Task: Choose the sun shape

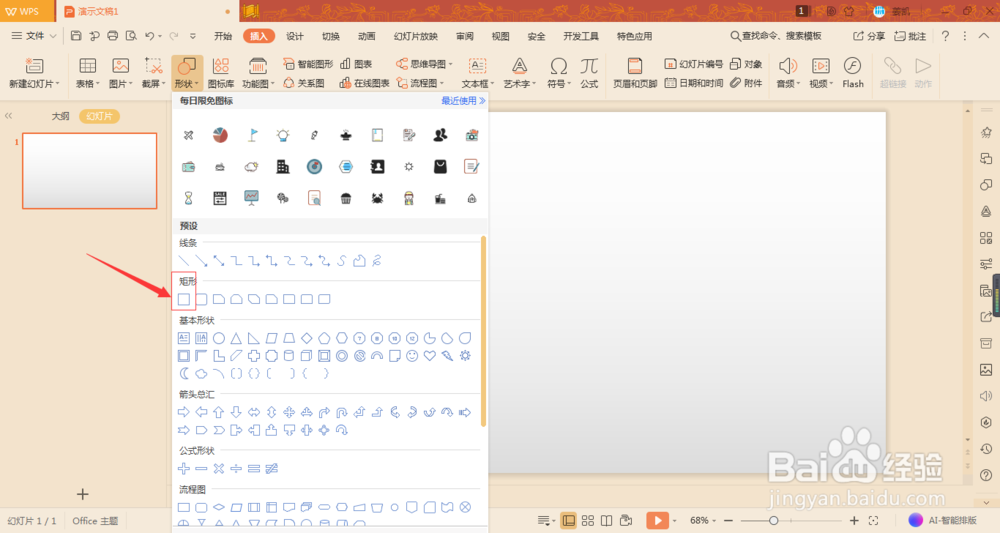Action: (x=465, y=356)
